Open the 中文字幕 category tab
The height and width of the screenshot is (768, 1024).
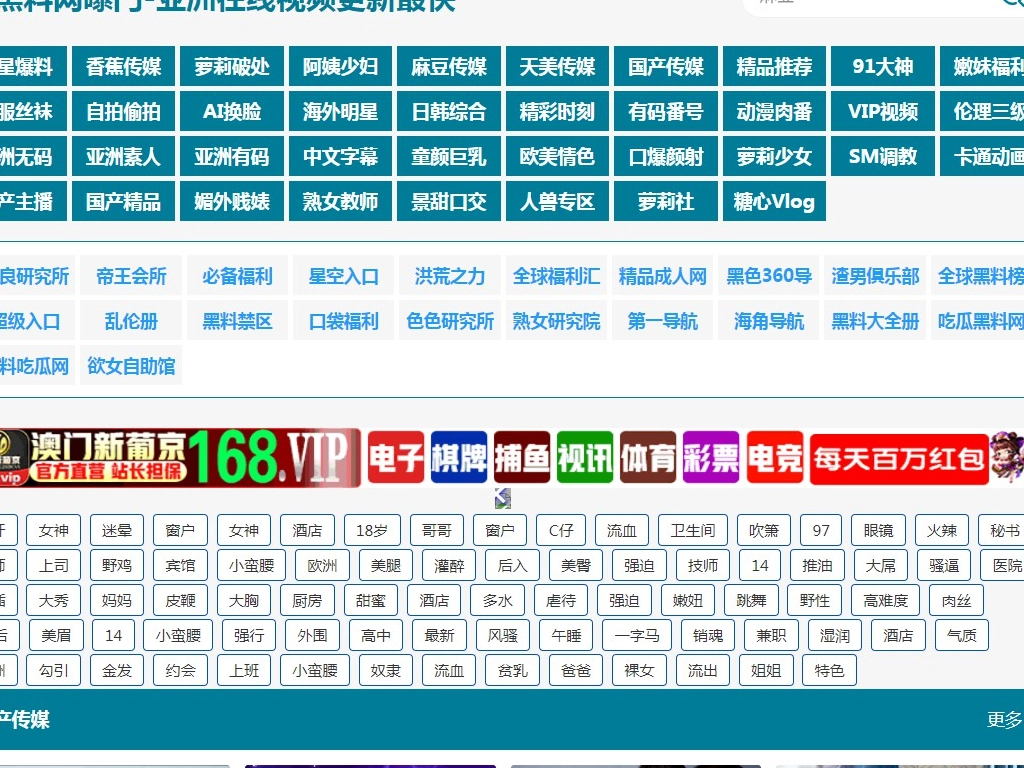tap(340, 156)
